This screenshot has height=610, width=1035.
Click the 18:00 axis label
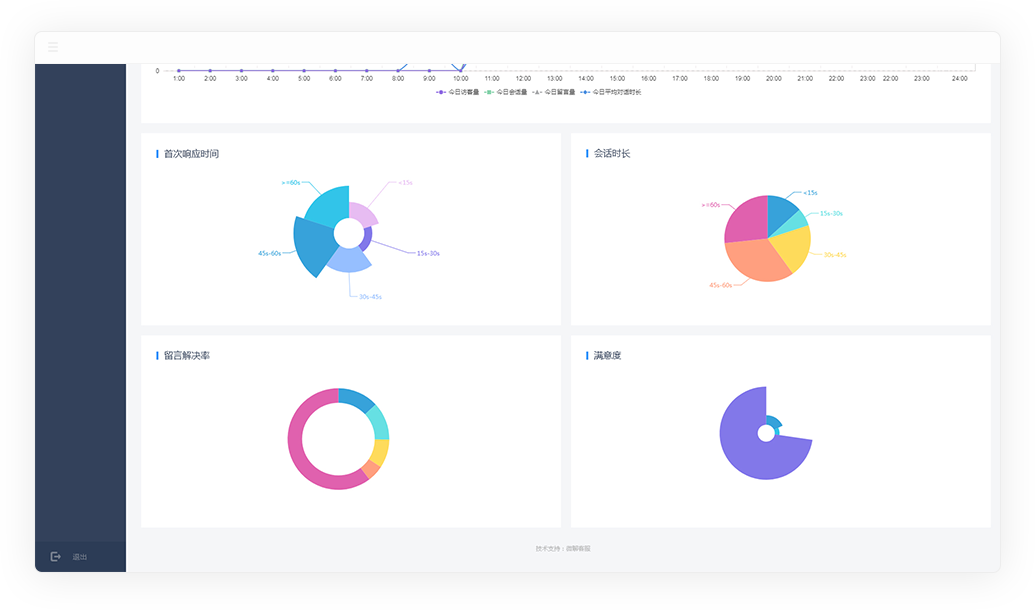[711, 79]
